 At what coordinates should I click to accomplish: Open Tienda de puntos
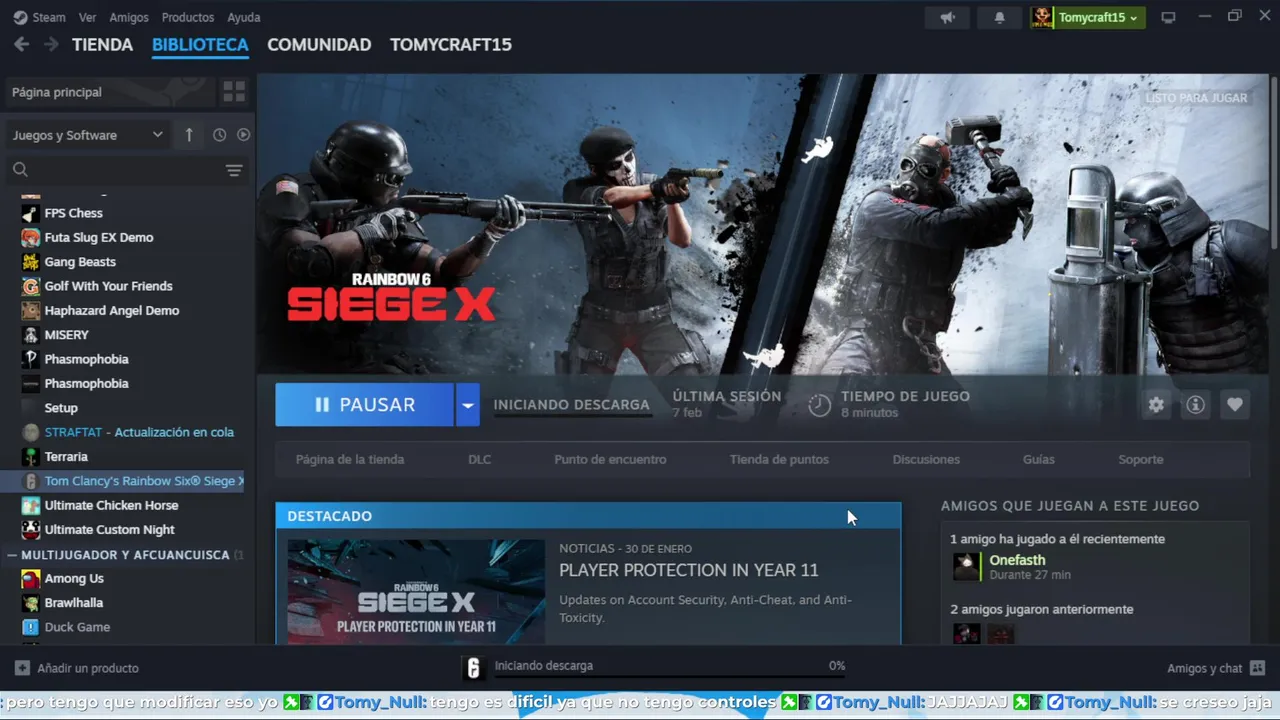[779, 459]
